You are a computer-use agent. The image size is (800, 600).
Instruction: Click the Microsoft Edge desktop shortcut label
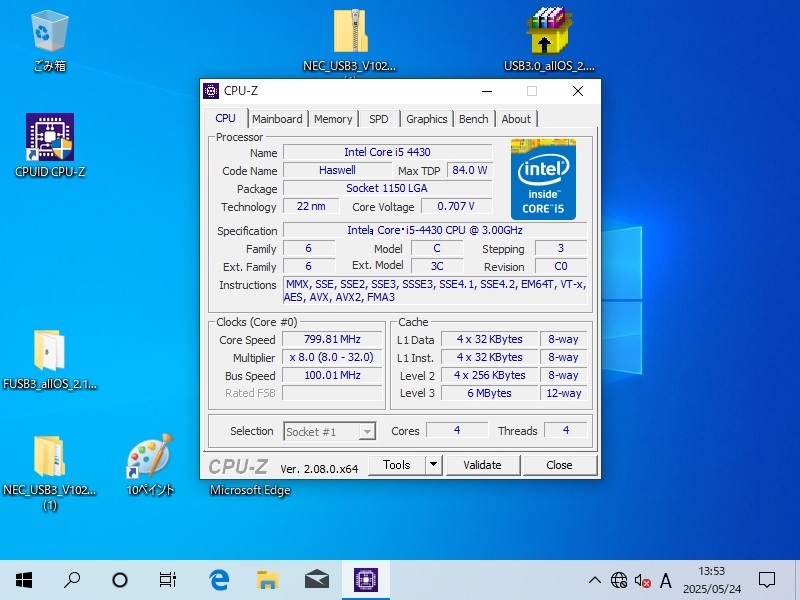click(250, 490)
